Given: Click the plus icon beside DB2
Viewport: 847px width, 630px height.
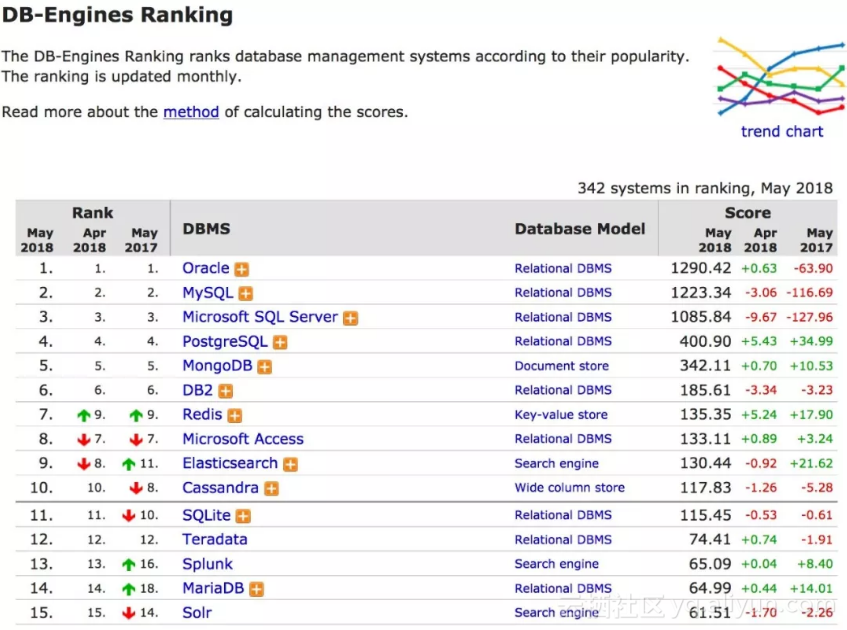Looking at the screenshot, I should 226,391.
